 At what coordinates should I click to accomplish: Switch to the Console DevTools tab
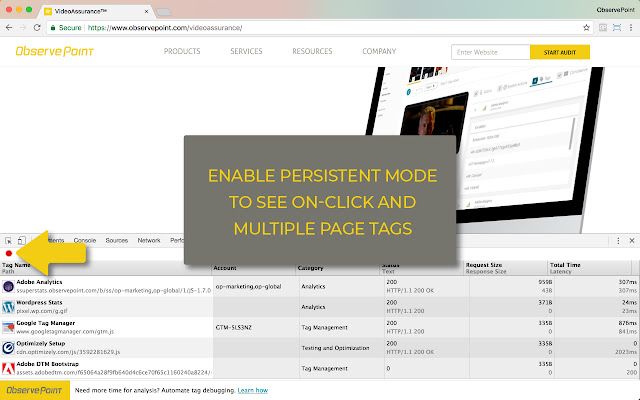coord(84,240)
